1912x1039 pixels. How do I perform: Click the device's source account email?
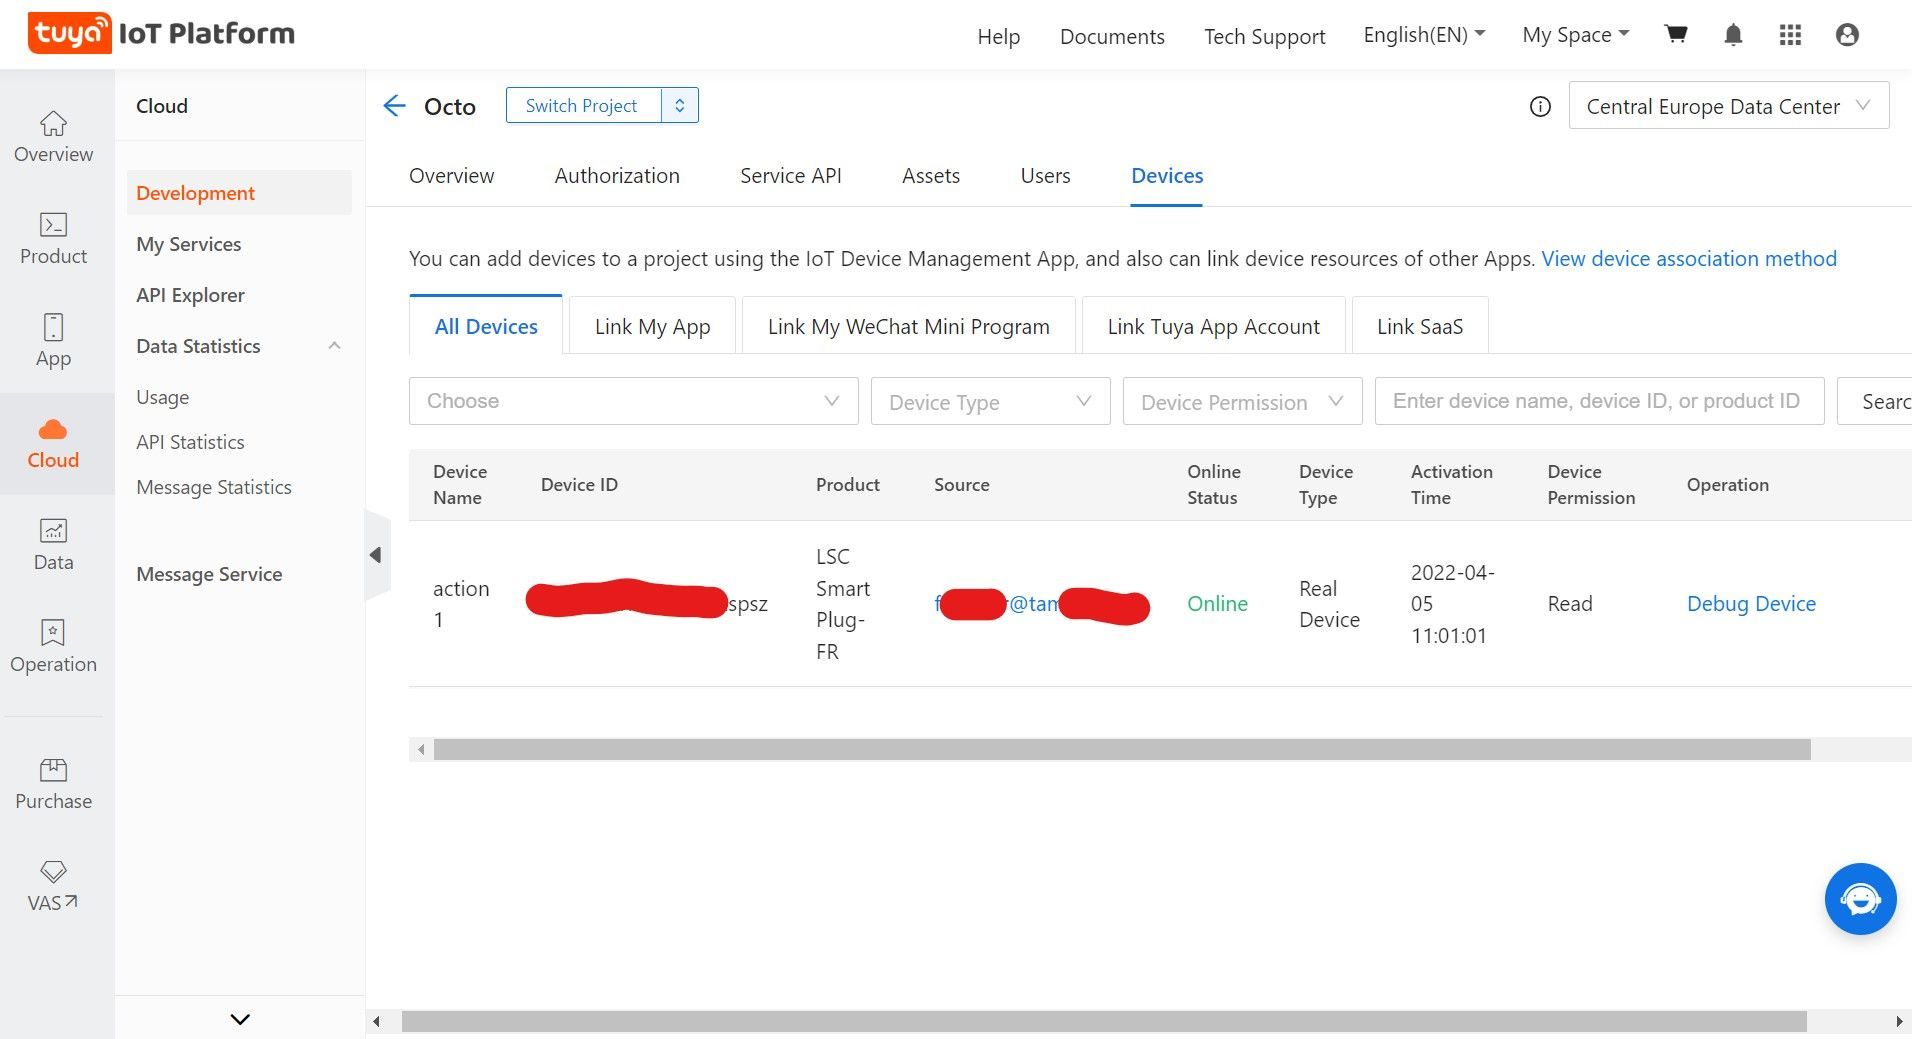[x=1042, y=604]
